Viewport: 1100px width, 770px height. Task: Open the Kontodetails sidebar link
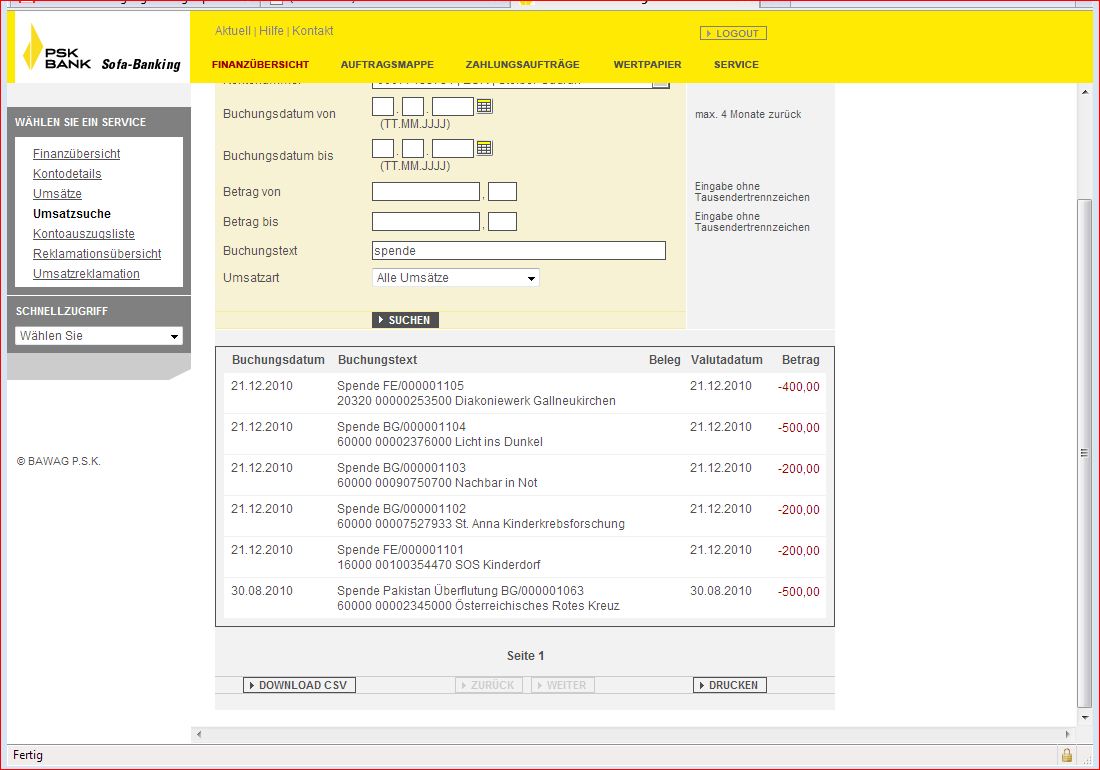pyautogui.click(x=67, y=174)
